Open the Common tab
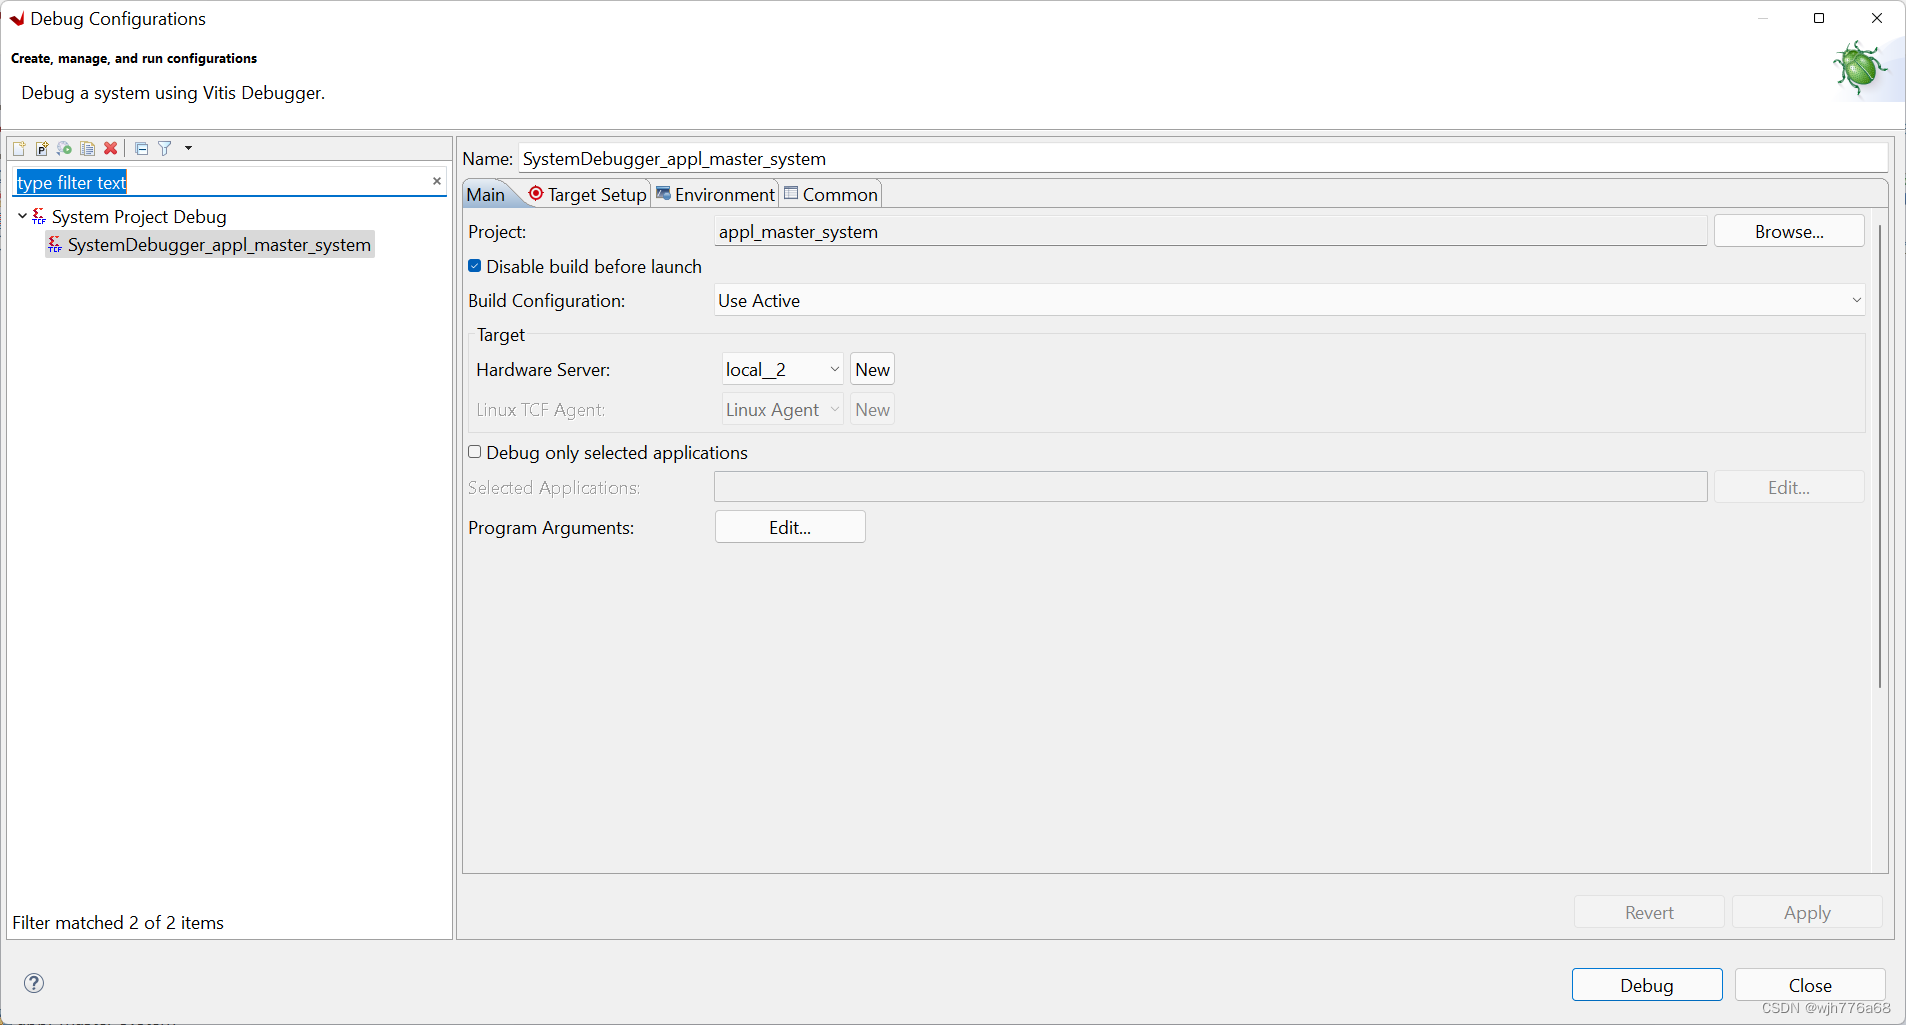 pyautogui.click(x=831, y=194)
